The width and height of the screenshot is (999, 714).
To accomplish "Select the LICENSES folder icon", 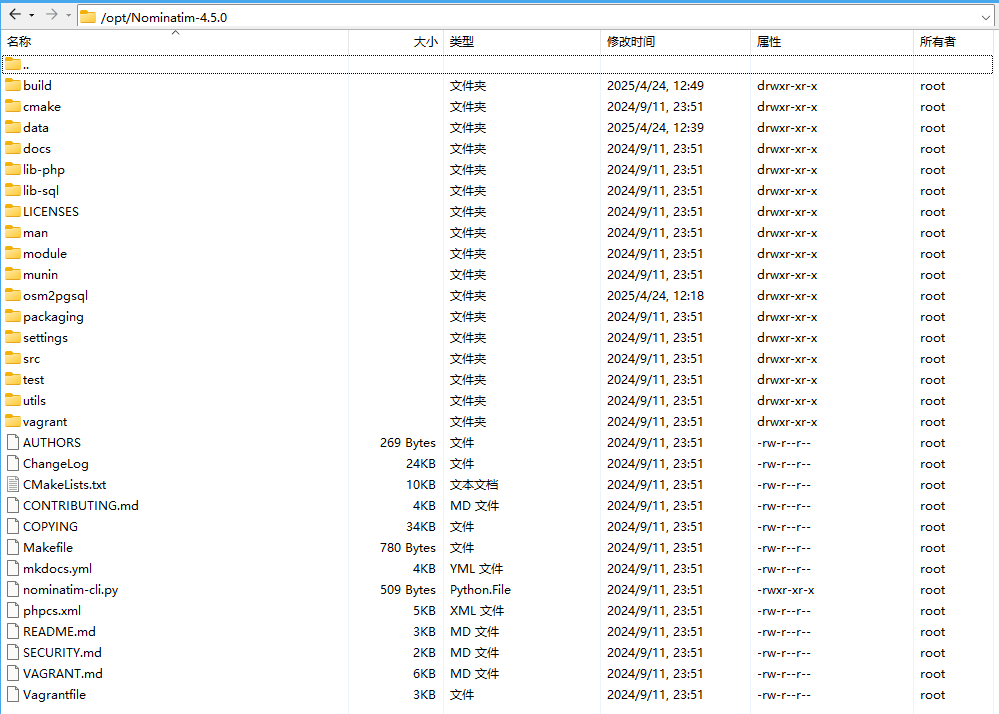I will tap(13, 211).
